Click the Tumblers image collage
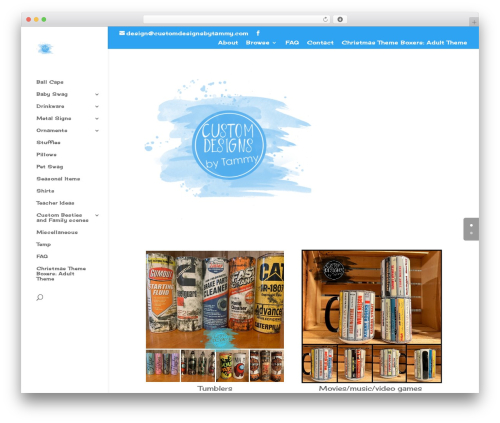 [215, 316]
